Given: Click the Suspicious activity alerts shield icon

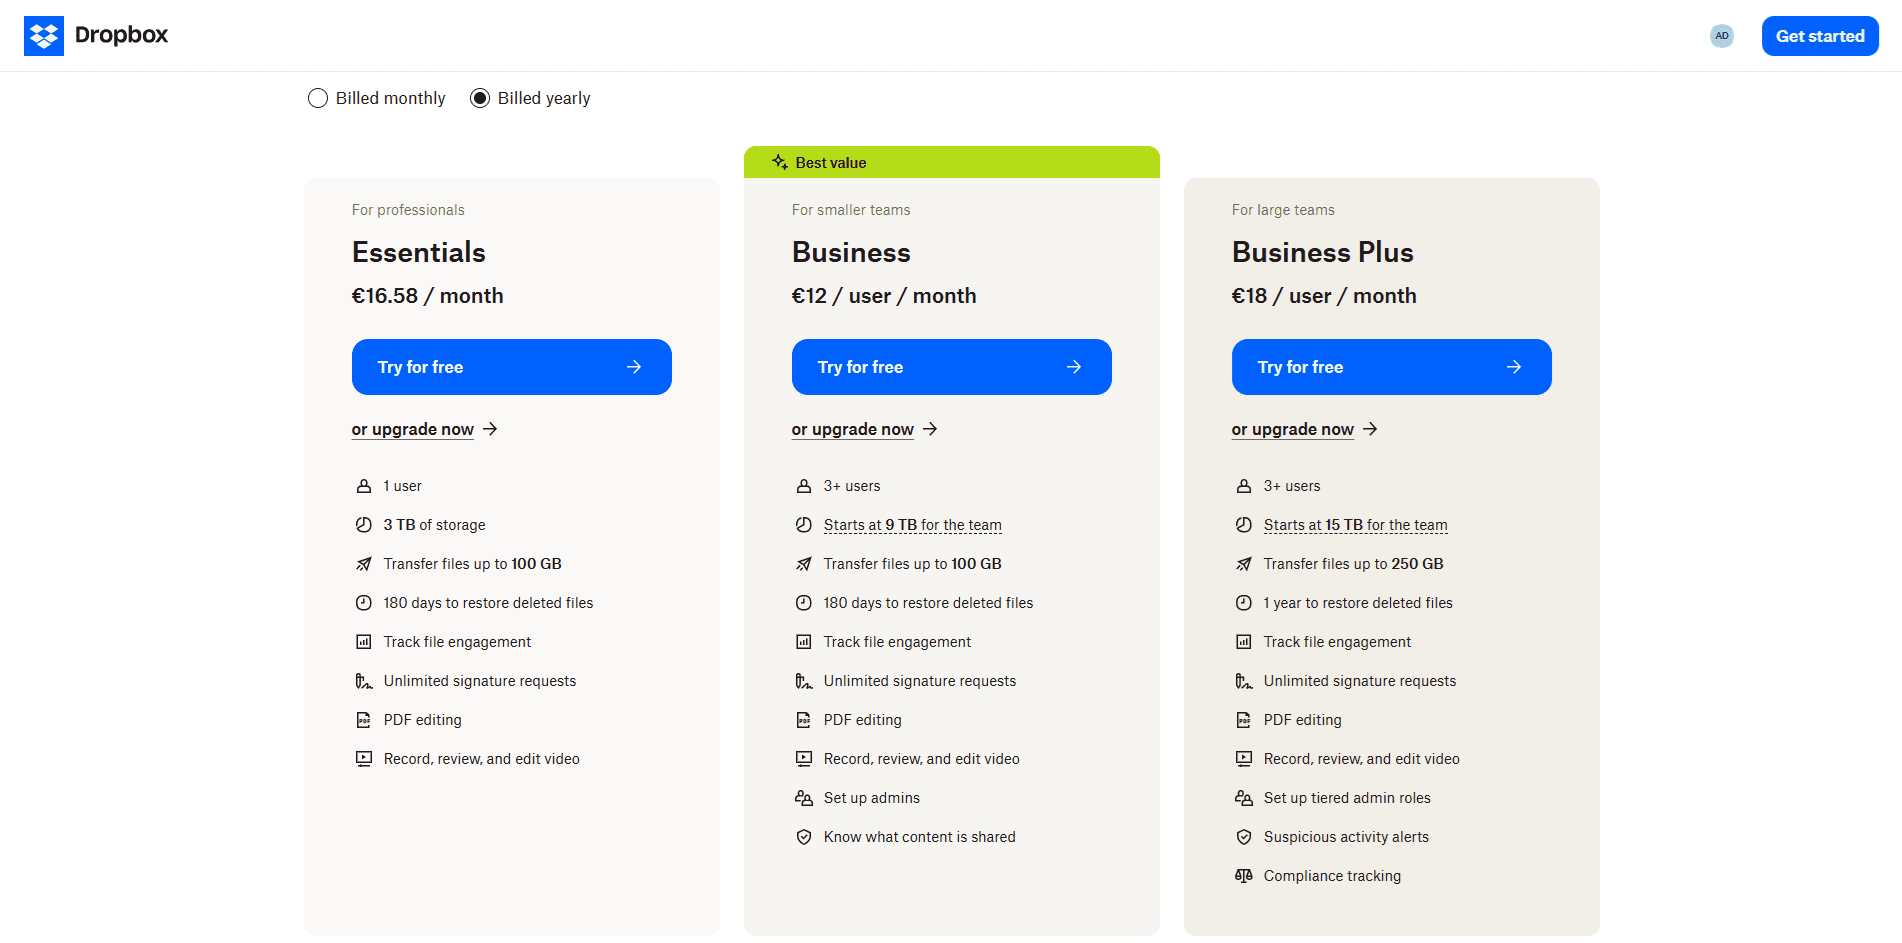Looking at the screenshot, I should pos(1244,836).
